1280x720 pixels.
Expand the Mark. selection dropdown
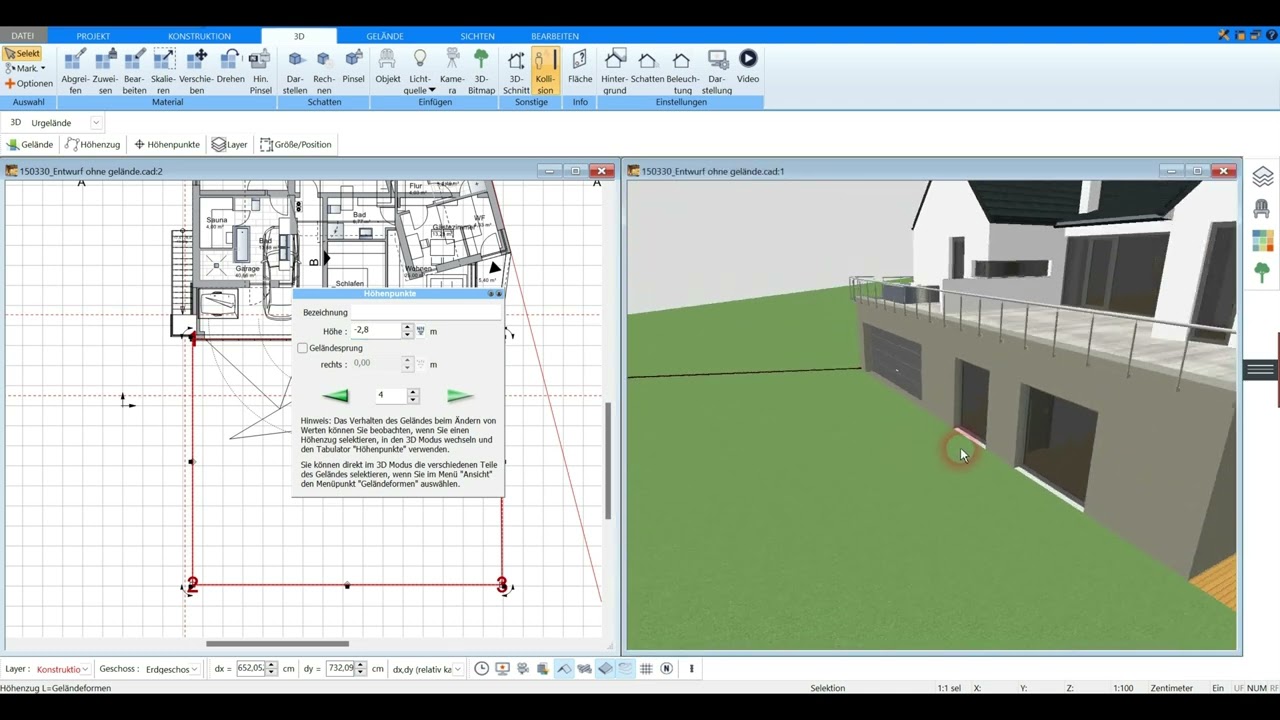(43, 68)
